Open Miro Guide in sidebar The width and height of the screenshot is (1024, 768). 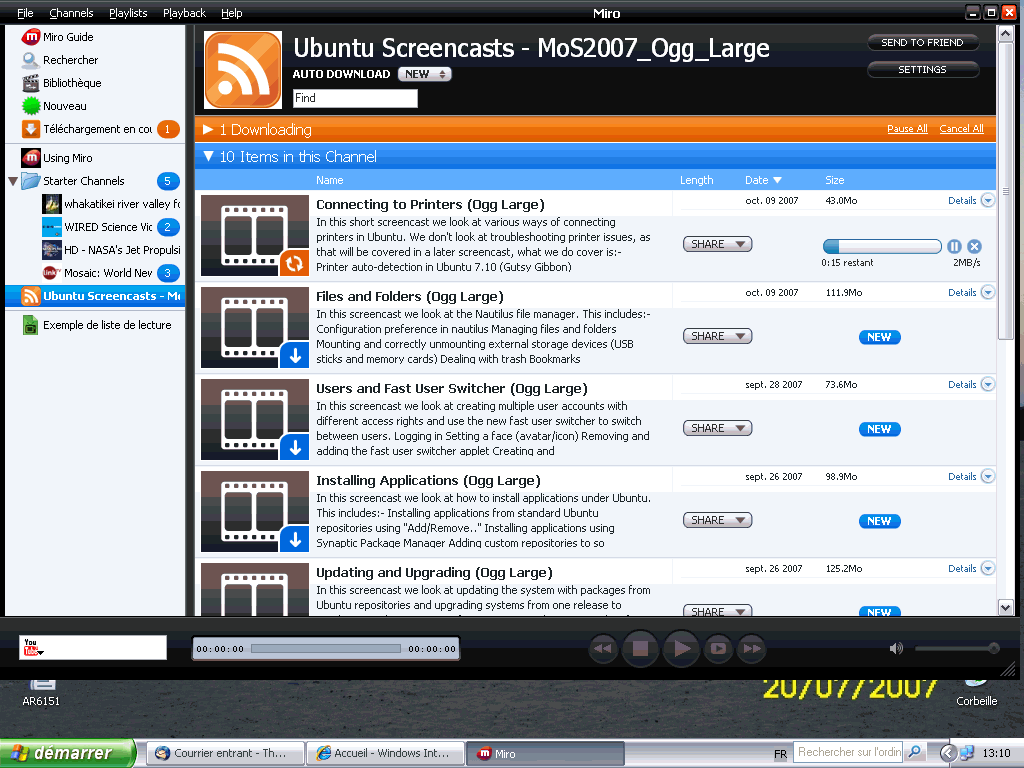67,37
